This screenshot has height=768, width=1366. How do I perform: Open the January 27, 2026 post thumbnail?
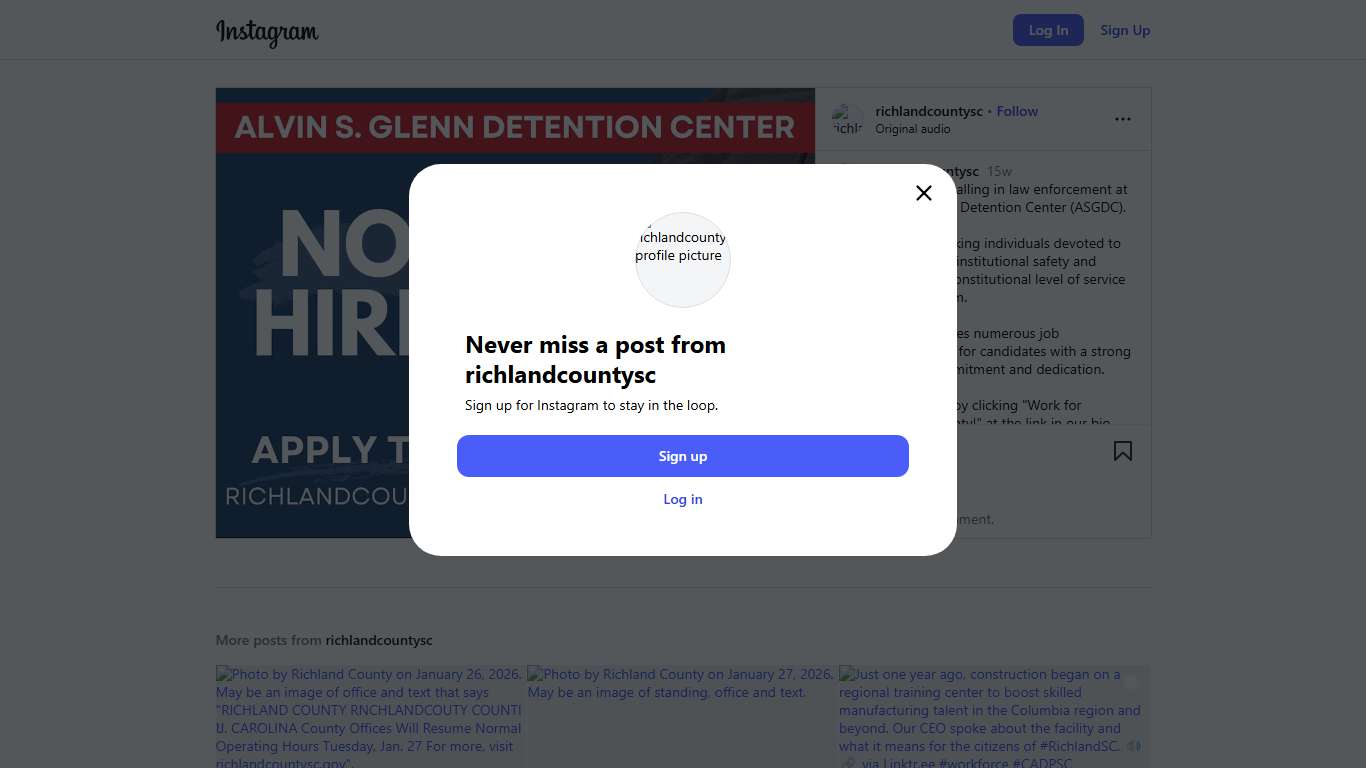pos(680,716)
